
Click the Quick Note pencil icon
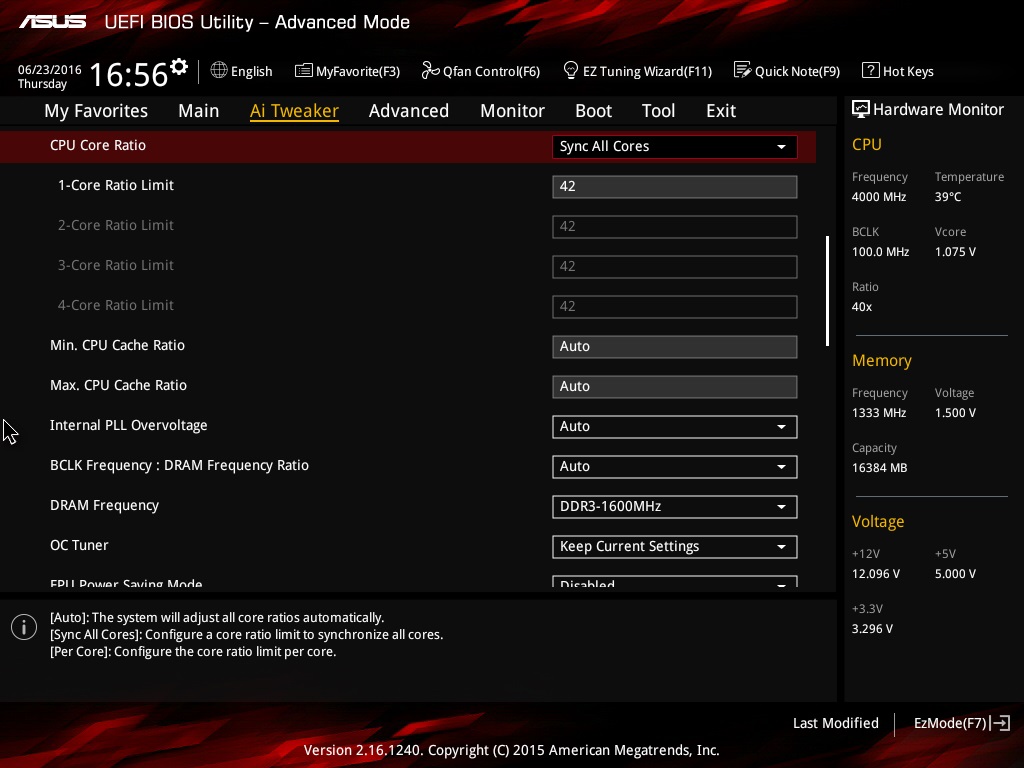(x=743, y=70)
